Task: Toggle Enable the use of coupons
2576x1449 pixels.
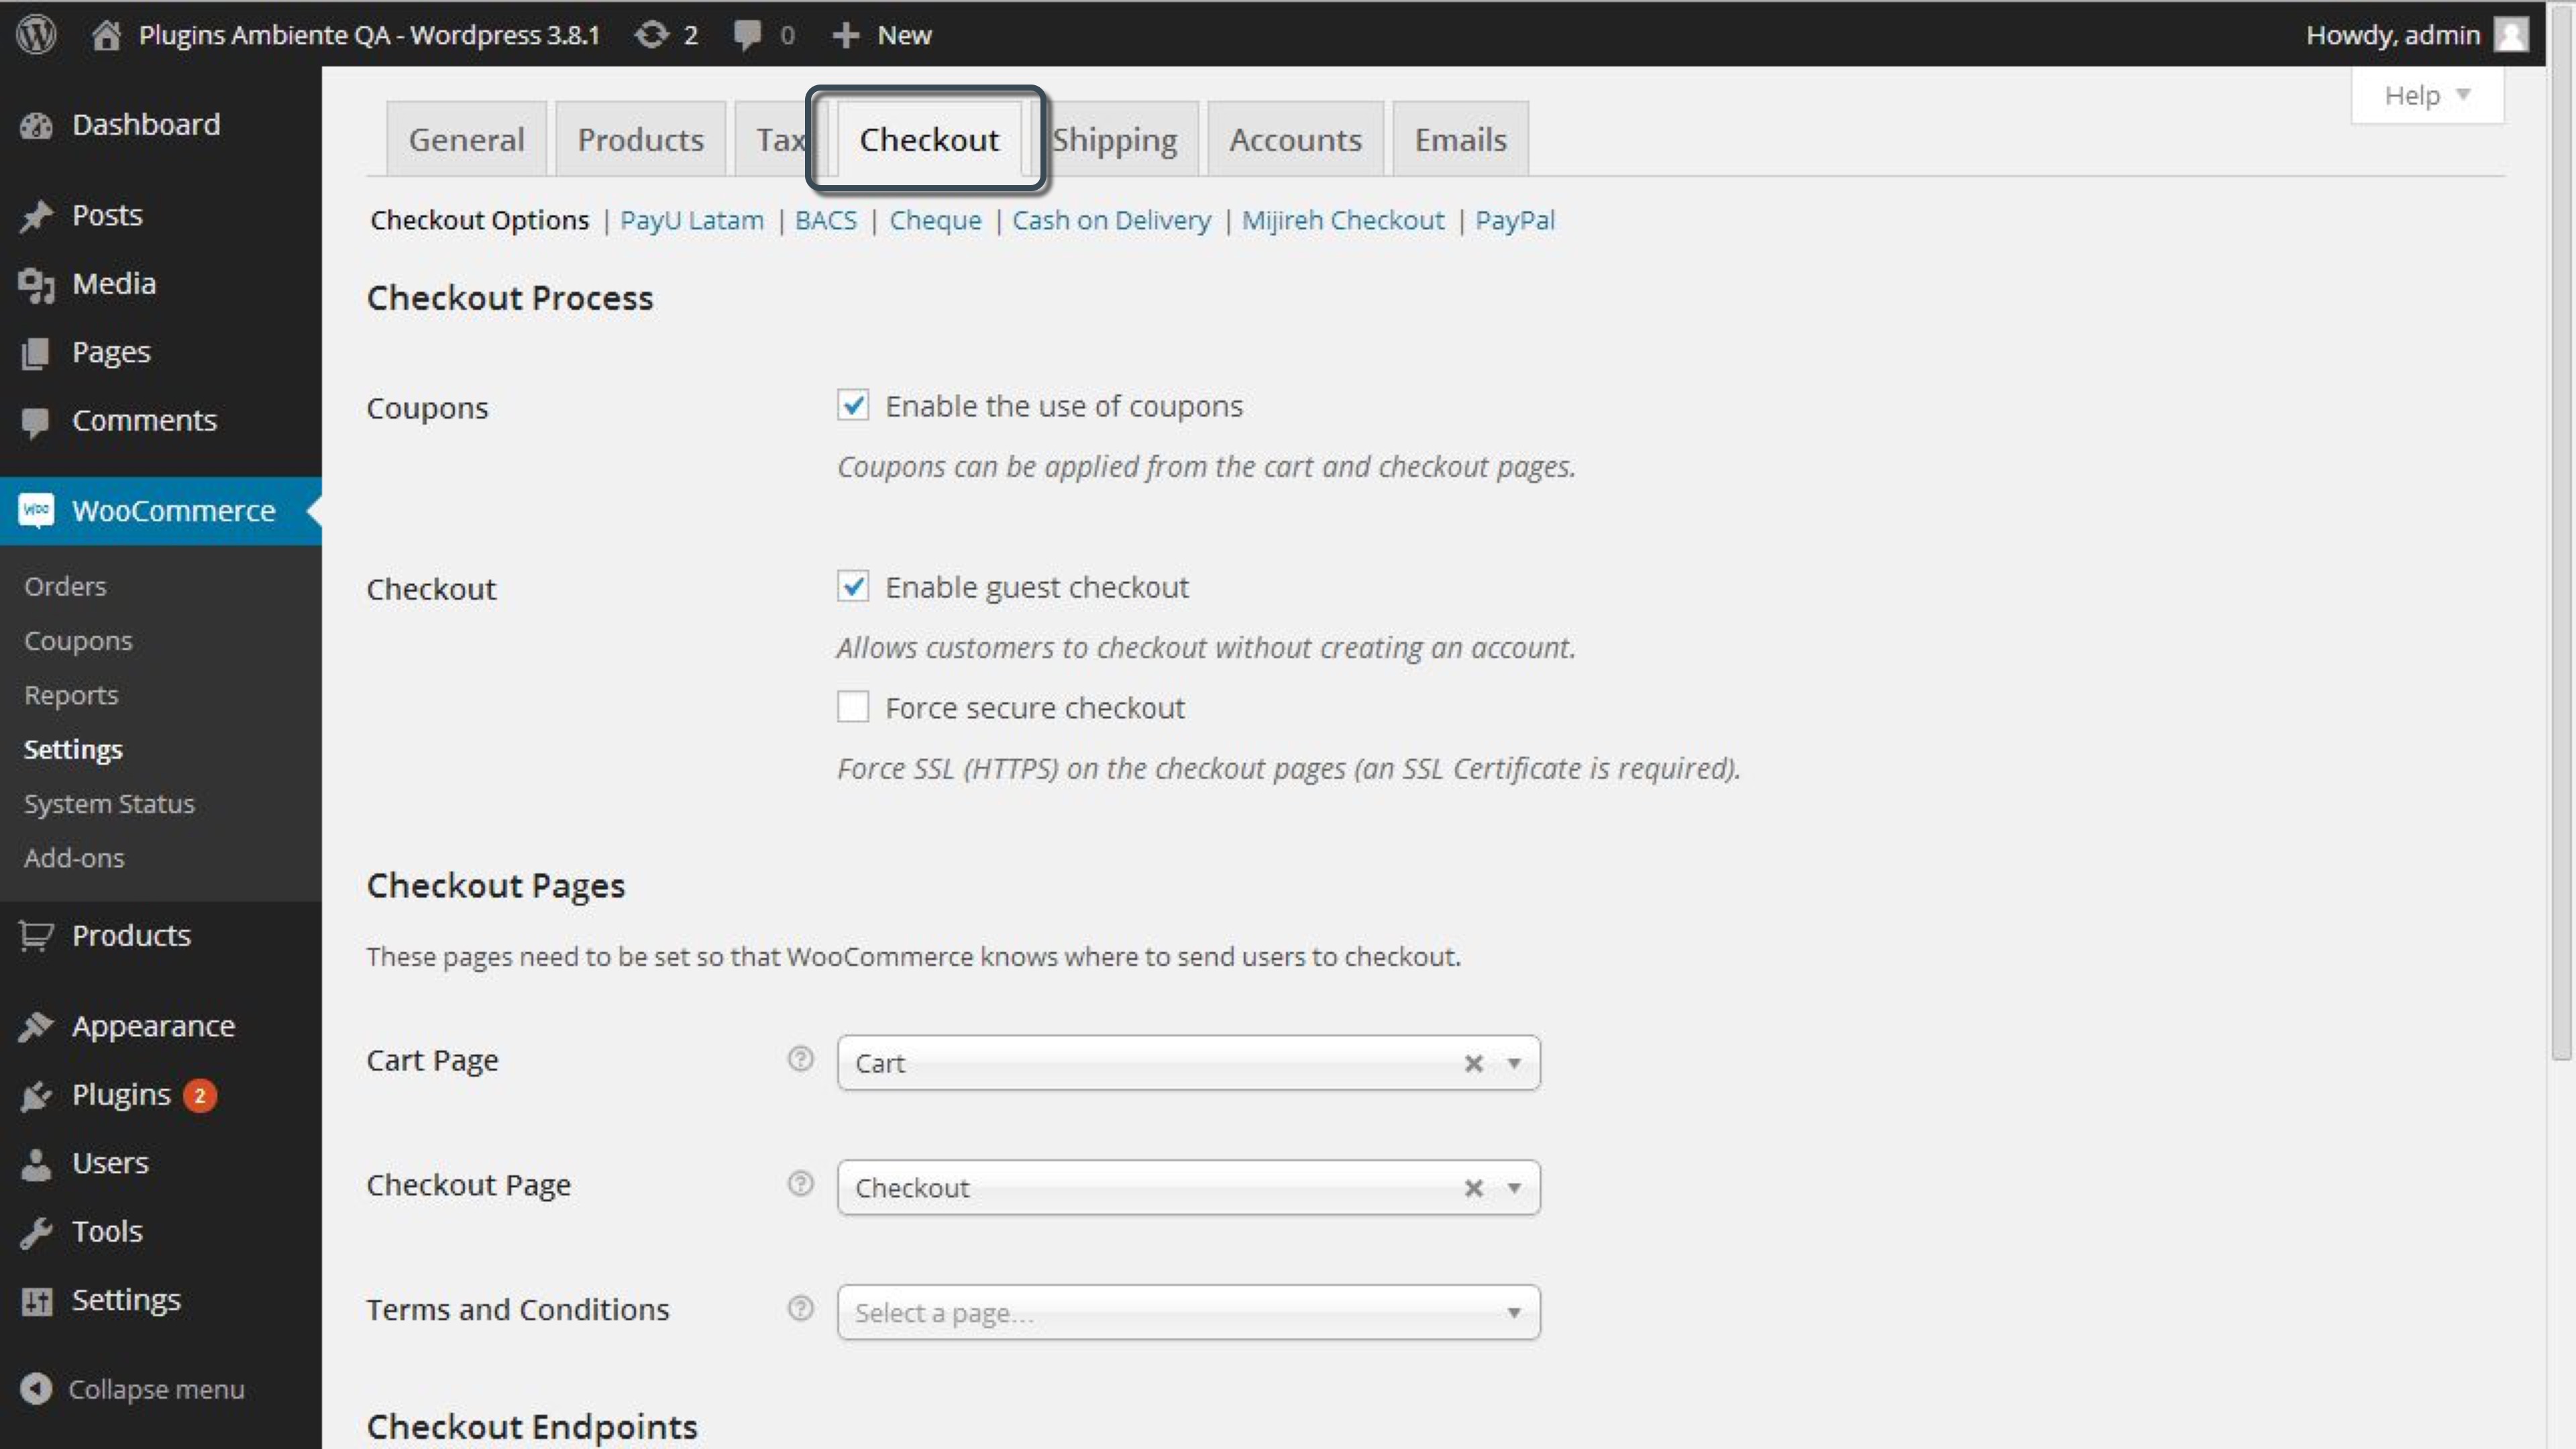Action: click(x=853, y=405)
